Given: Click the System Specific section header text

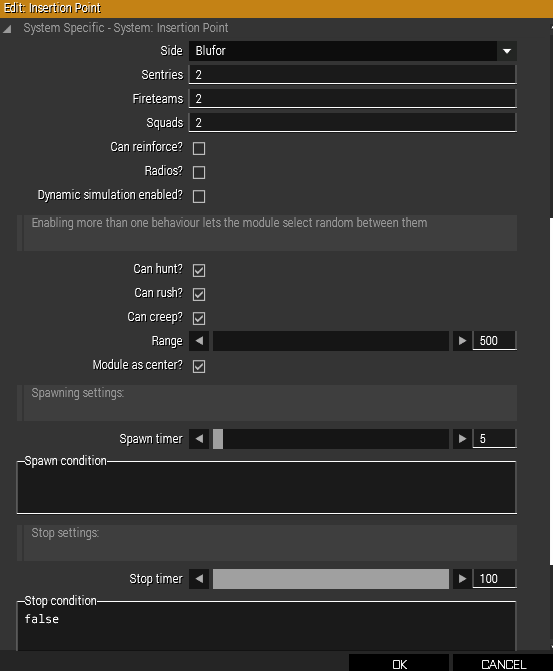Looking at the screenshot, I should [125, 28].
